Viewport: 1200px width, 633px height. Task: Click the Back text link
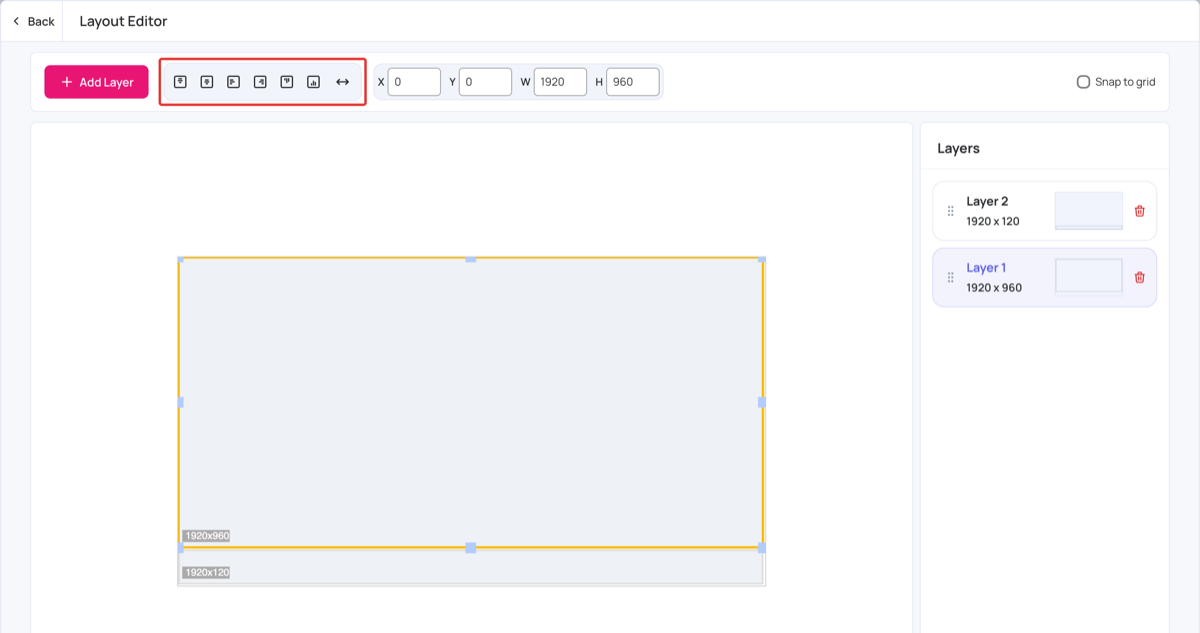pos(41,21)
